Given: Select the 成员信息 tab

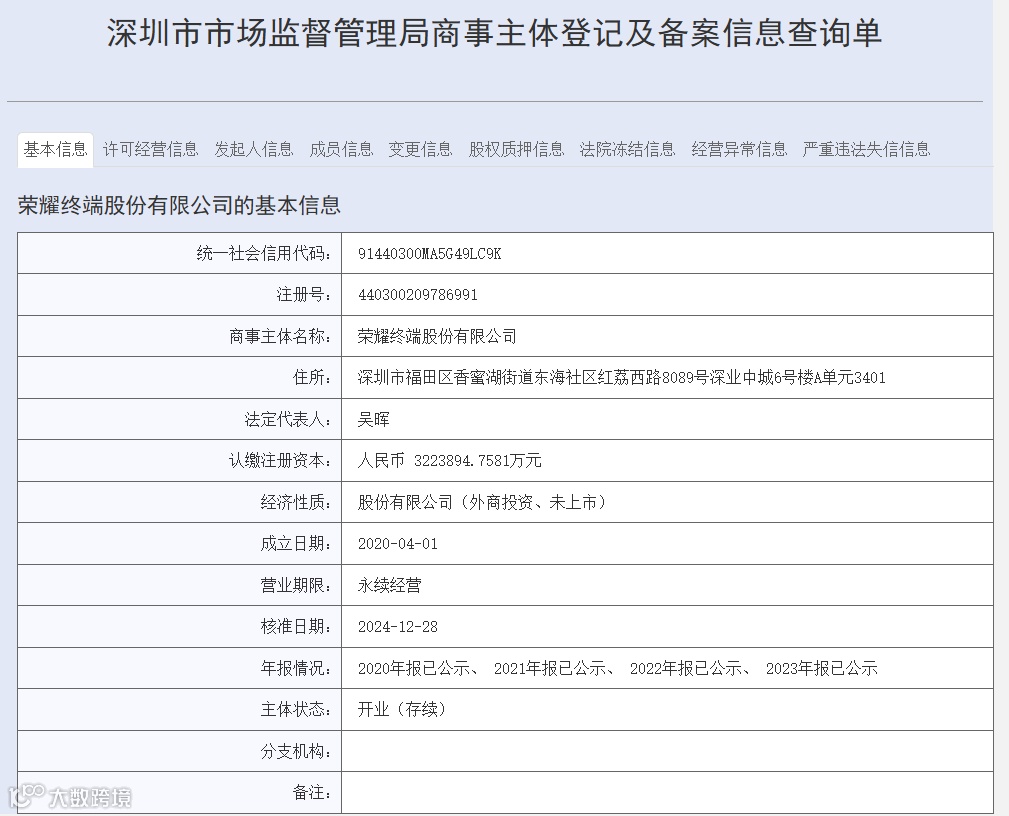Looking at the screenshot, I should [x=341, y=150].
